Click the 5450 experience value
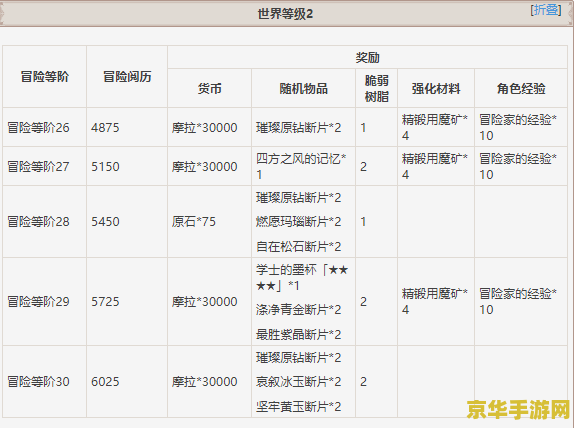The width and height of the screenshot is (576, 428). click(105, 222)
